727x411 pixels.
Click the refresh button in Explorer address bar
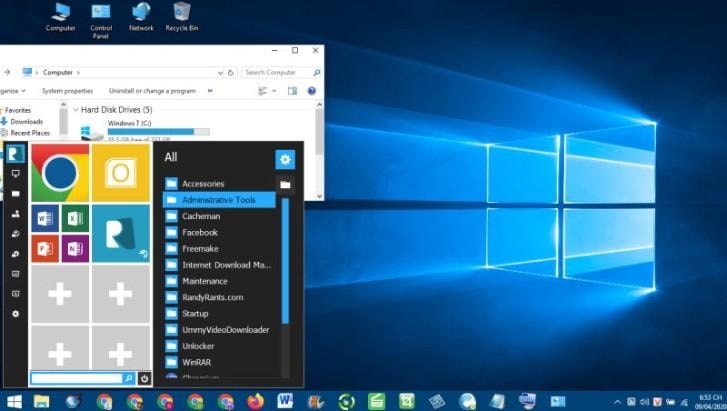230,72
